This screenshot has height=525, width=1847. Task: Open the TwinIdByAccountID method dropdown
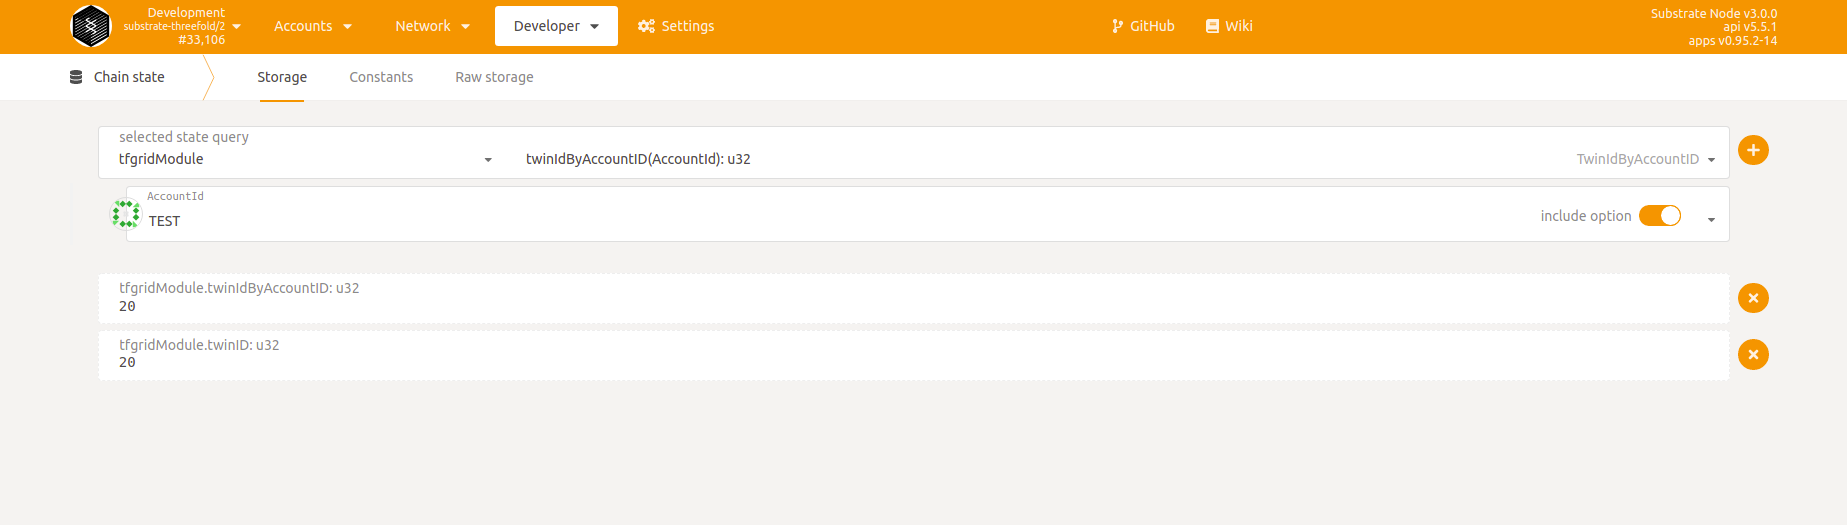pos(1645,159)
